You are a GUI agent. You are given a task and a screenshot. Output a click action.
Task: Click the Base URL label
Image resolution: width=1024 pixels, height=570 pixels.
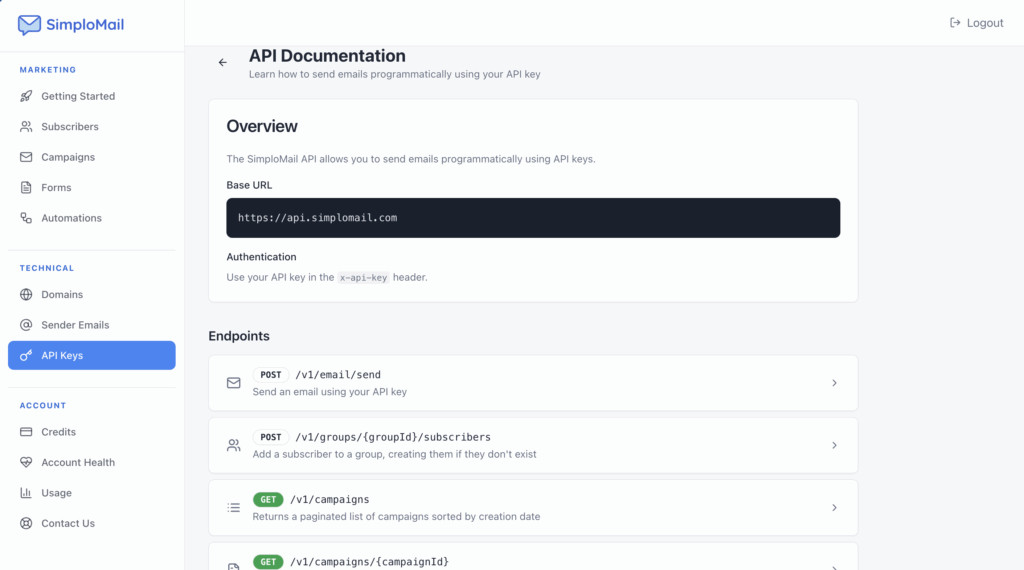[x=249, y=185]
